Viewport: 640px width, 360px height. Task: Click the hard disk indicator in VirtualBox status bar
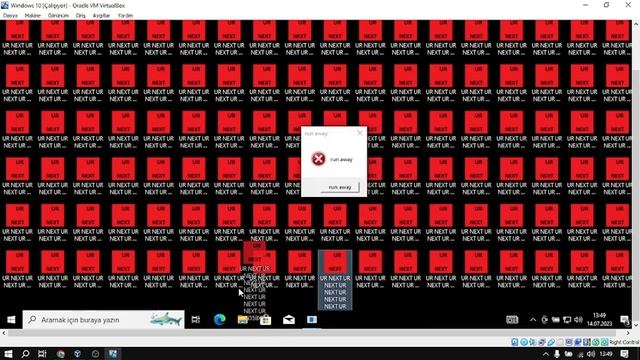(515, 342)
